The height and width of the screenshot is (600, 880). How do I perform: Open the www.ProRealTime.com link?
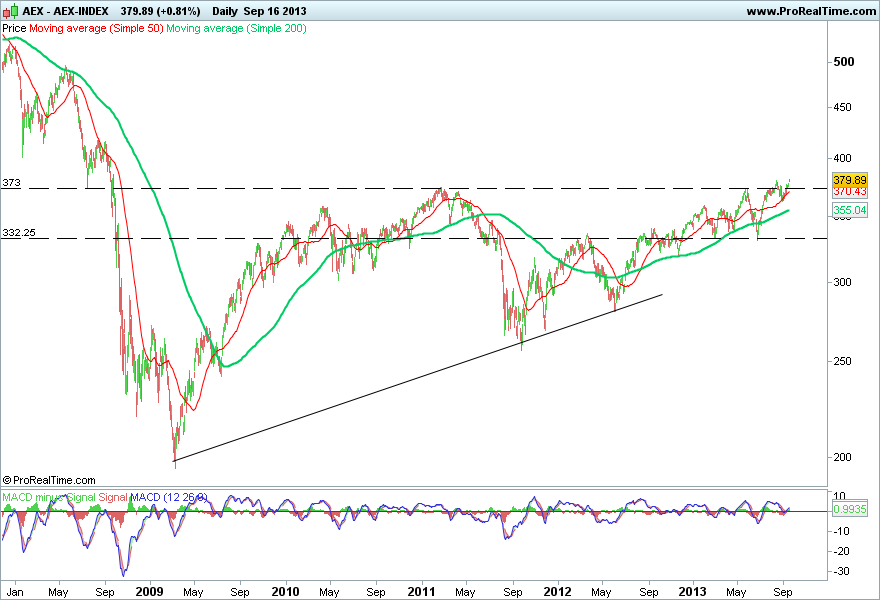point(811,11)
